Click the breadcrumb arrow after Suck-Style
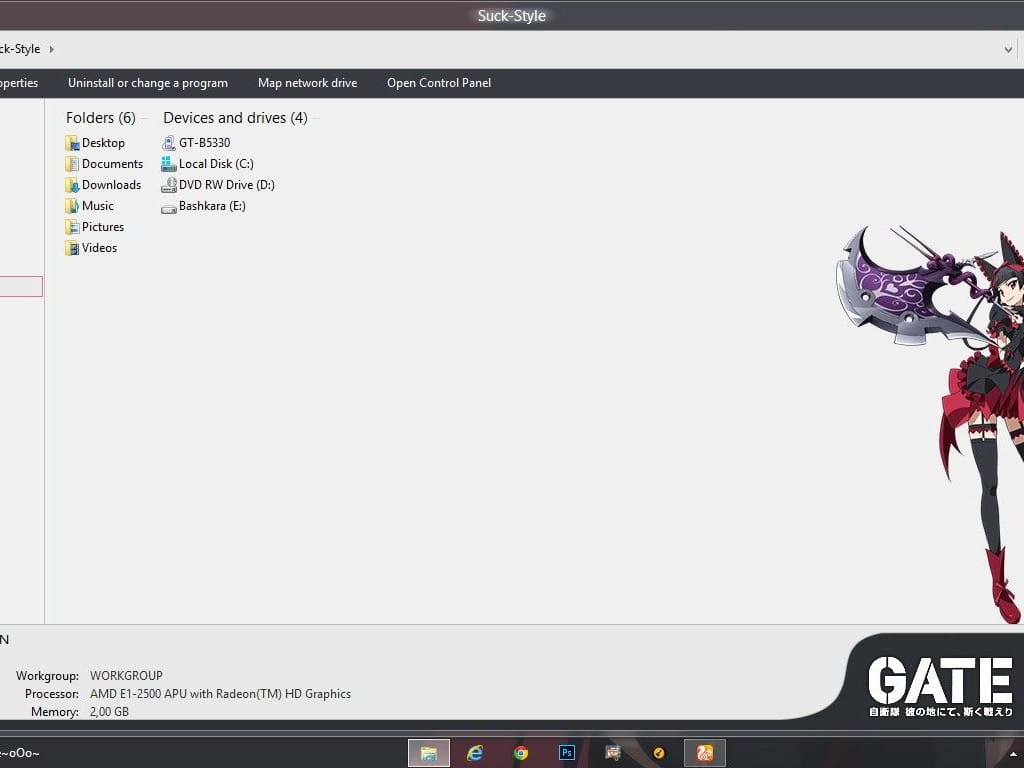Image resolution: width=1024 pixels, height=768 pixels. pyautogui.click(x=52, y=49)
